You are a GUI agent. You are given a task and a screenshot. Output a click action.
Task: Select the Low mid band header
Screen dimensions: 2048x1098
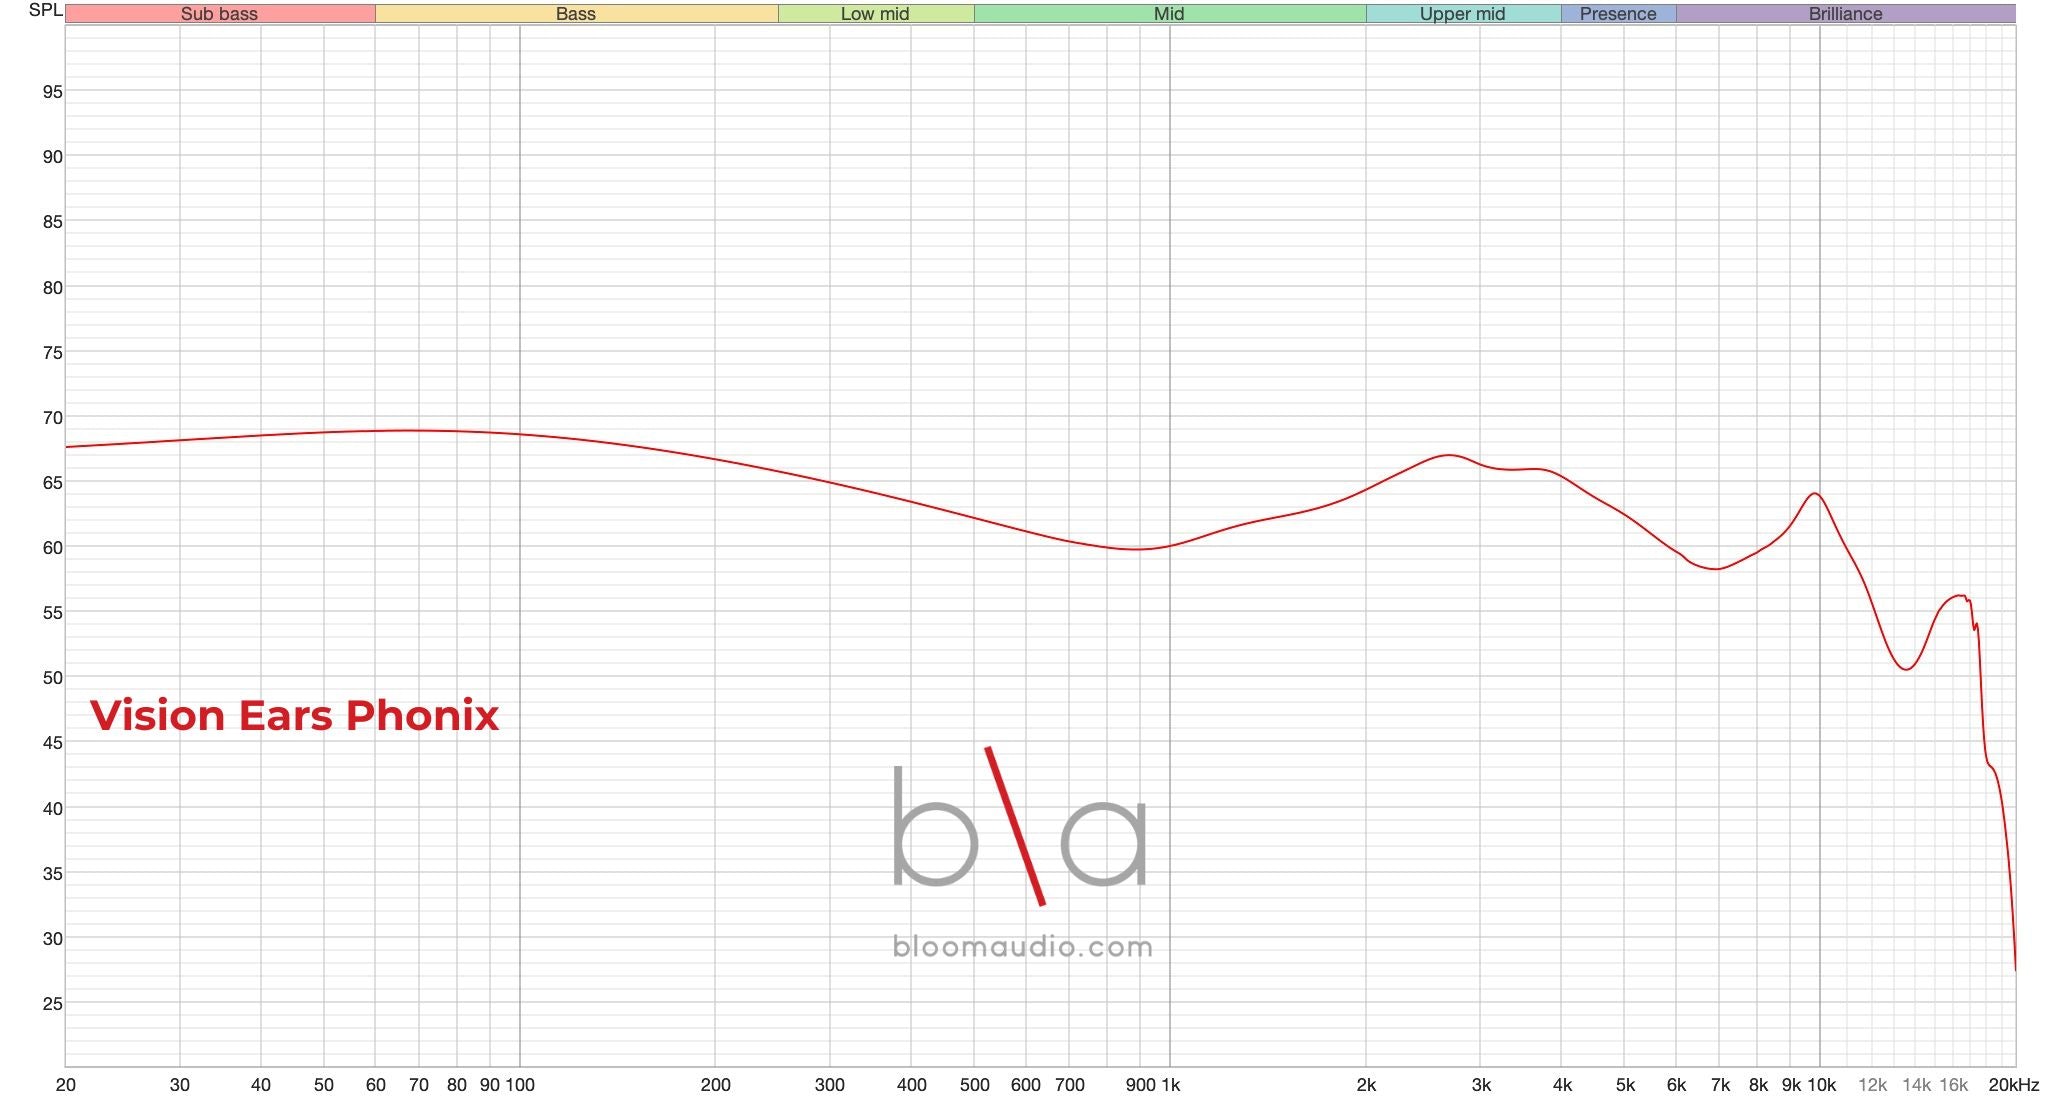[x=875, y=14]
